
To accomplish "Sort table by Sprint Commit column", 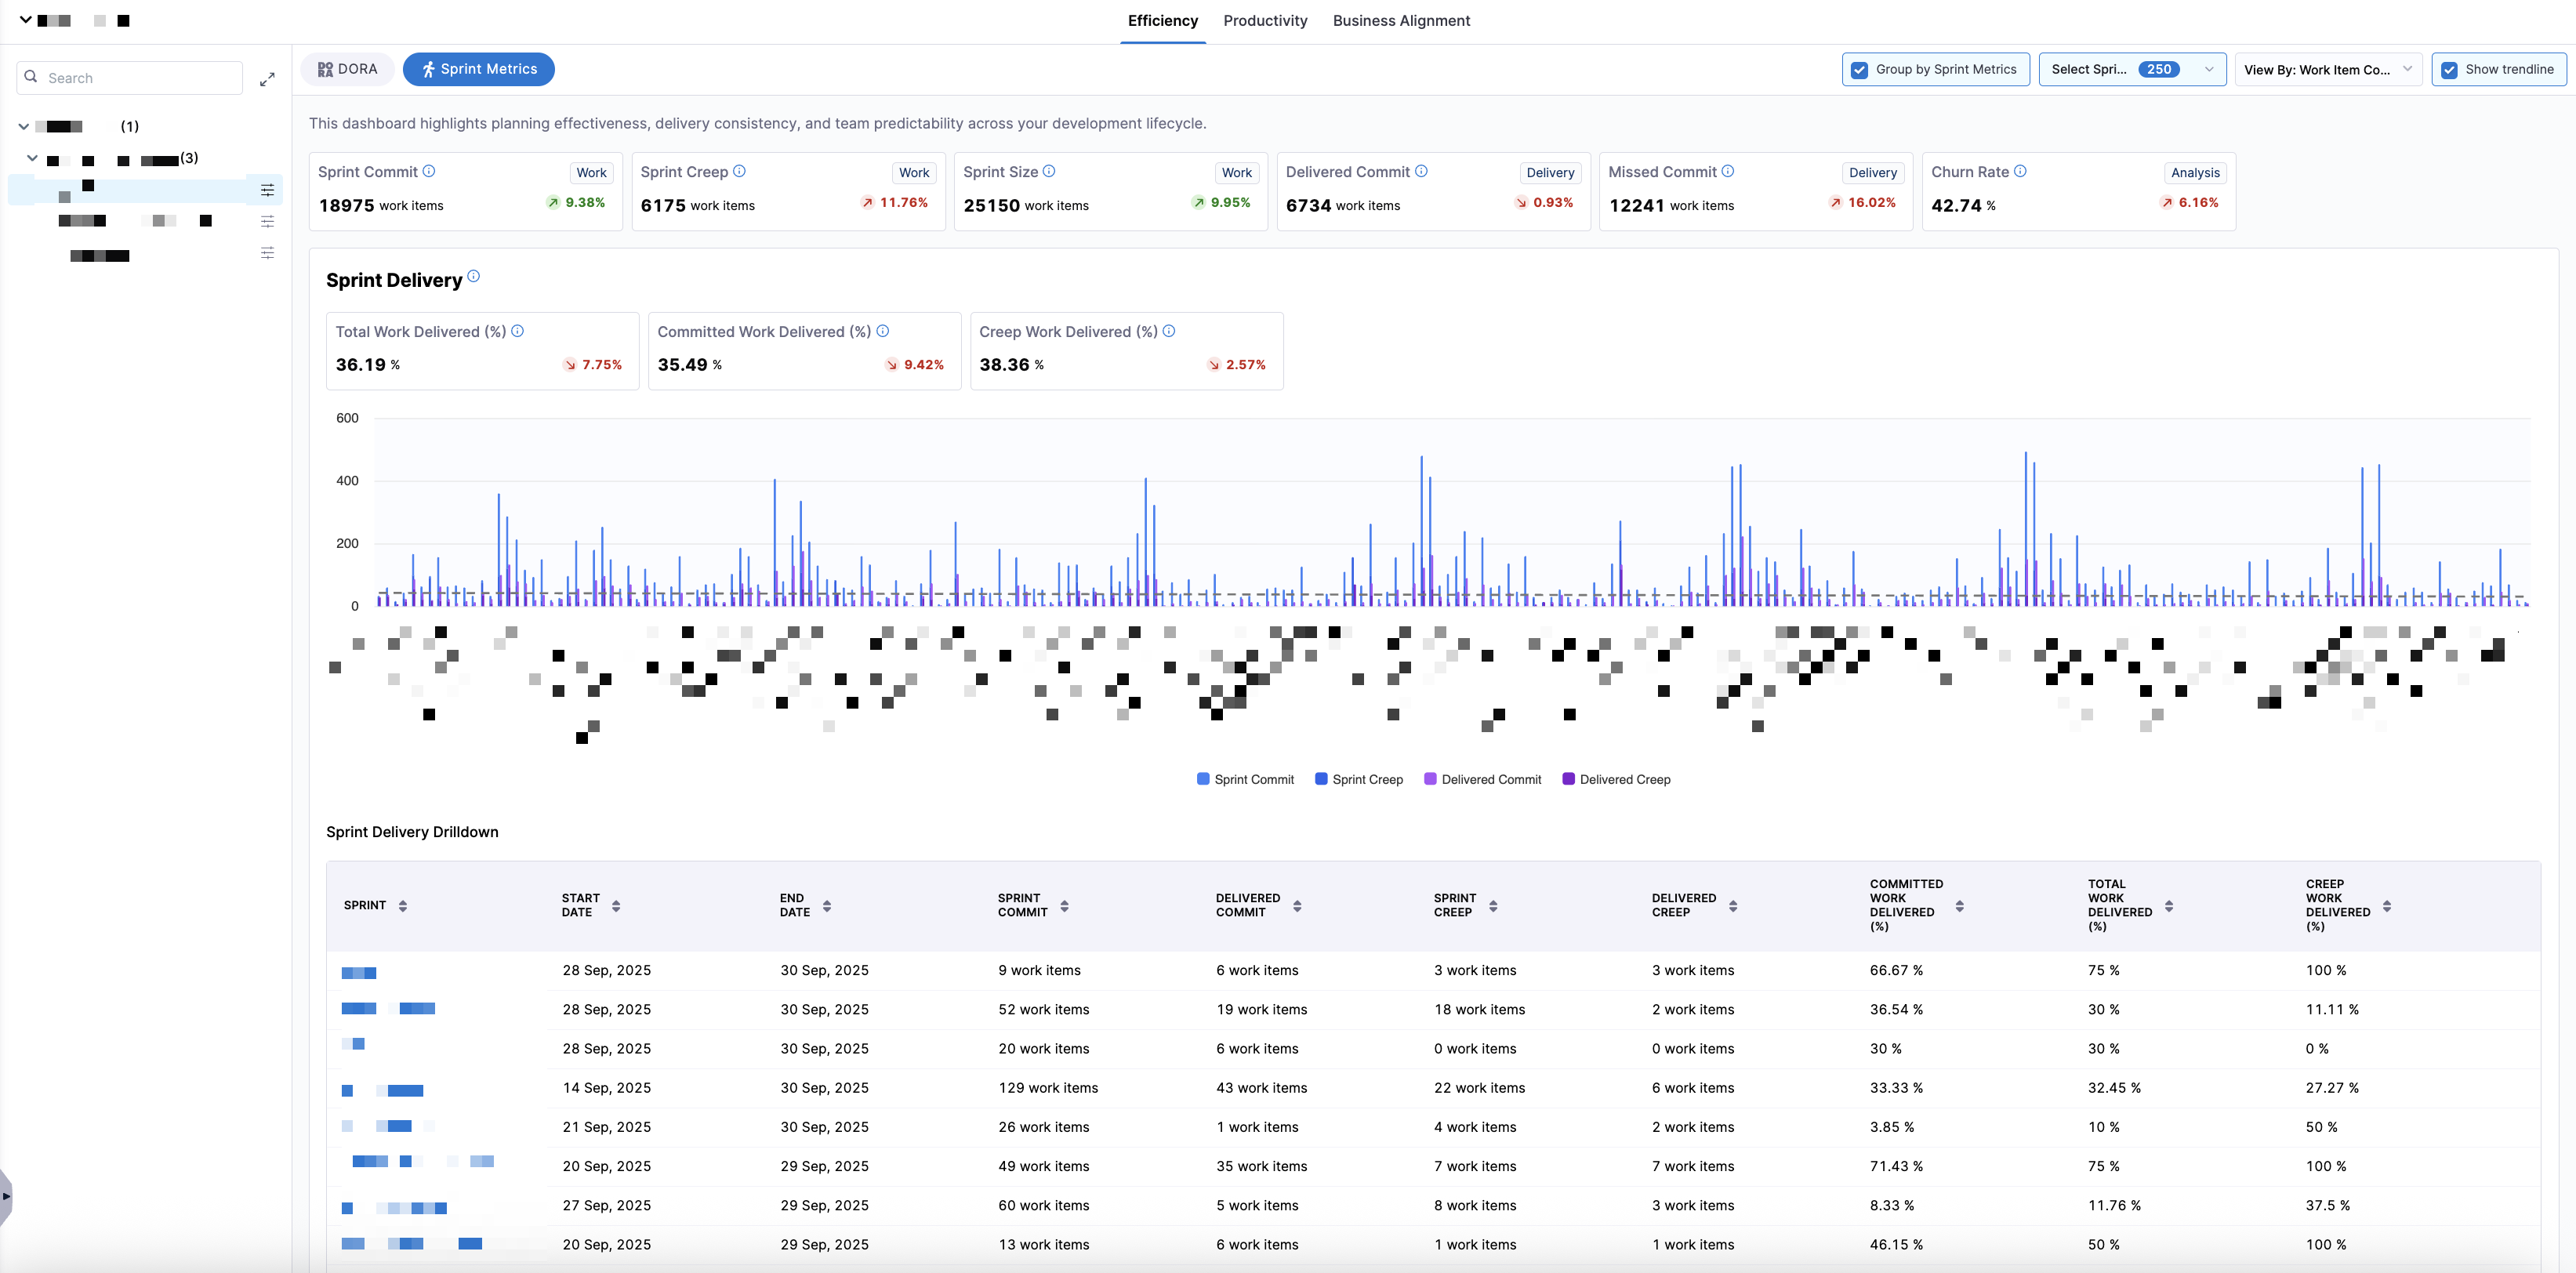I will (x=1064, y=906).
